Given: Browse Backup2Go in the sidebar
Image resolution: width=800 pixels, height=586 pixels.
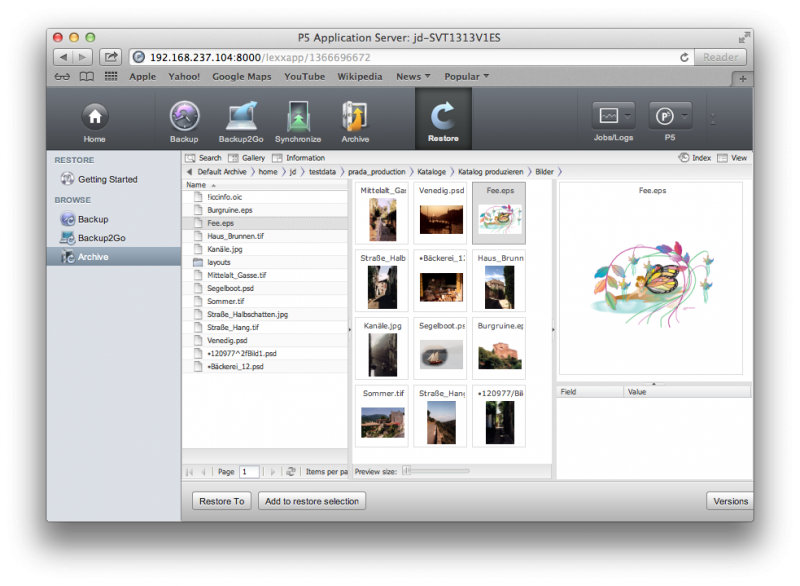Looking at the screenshot, I should (102, 238).
